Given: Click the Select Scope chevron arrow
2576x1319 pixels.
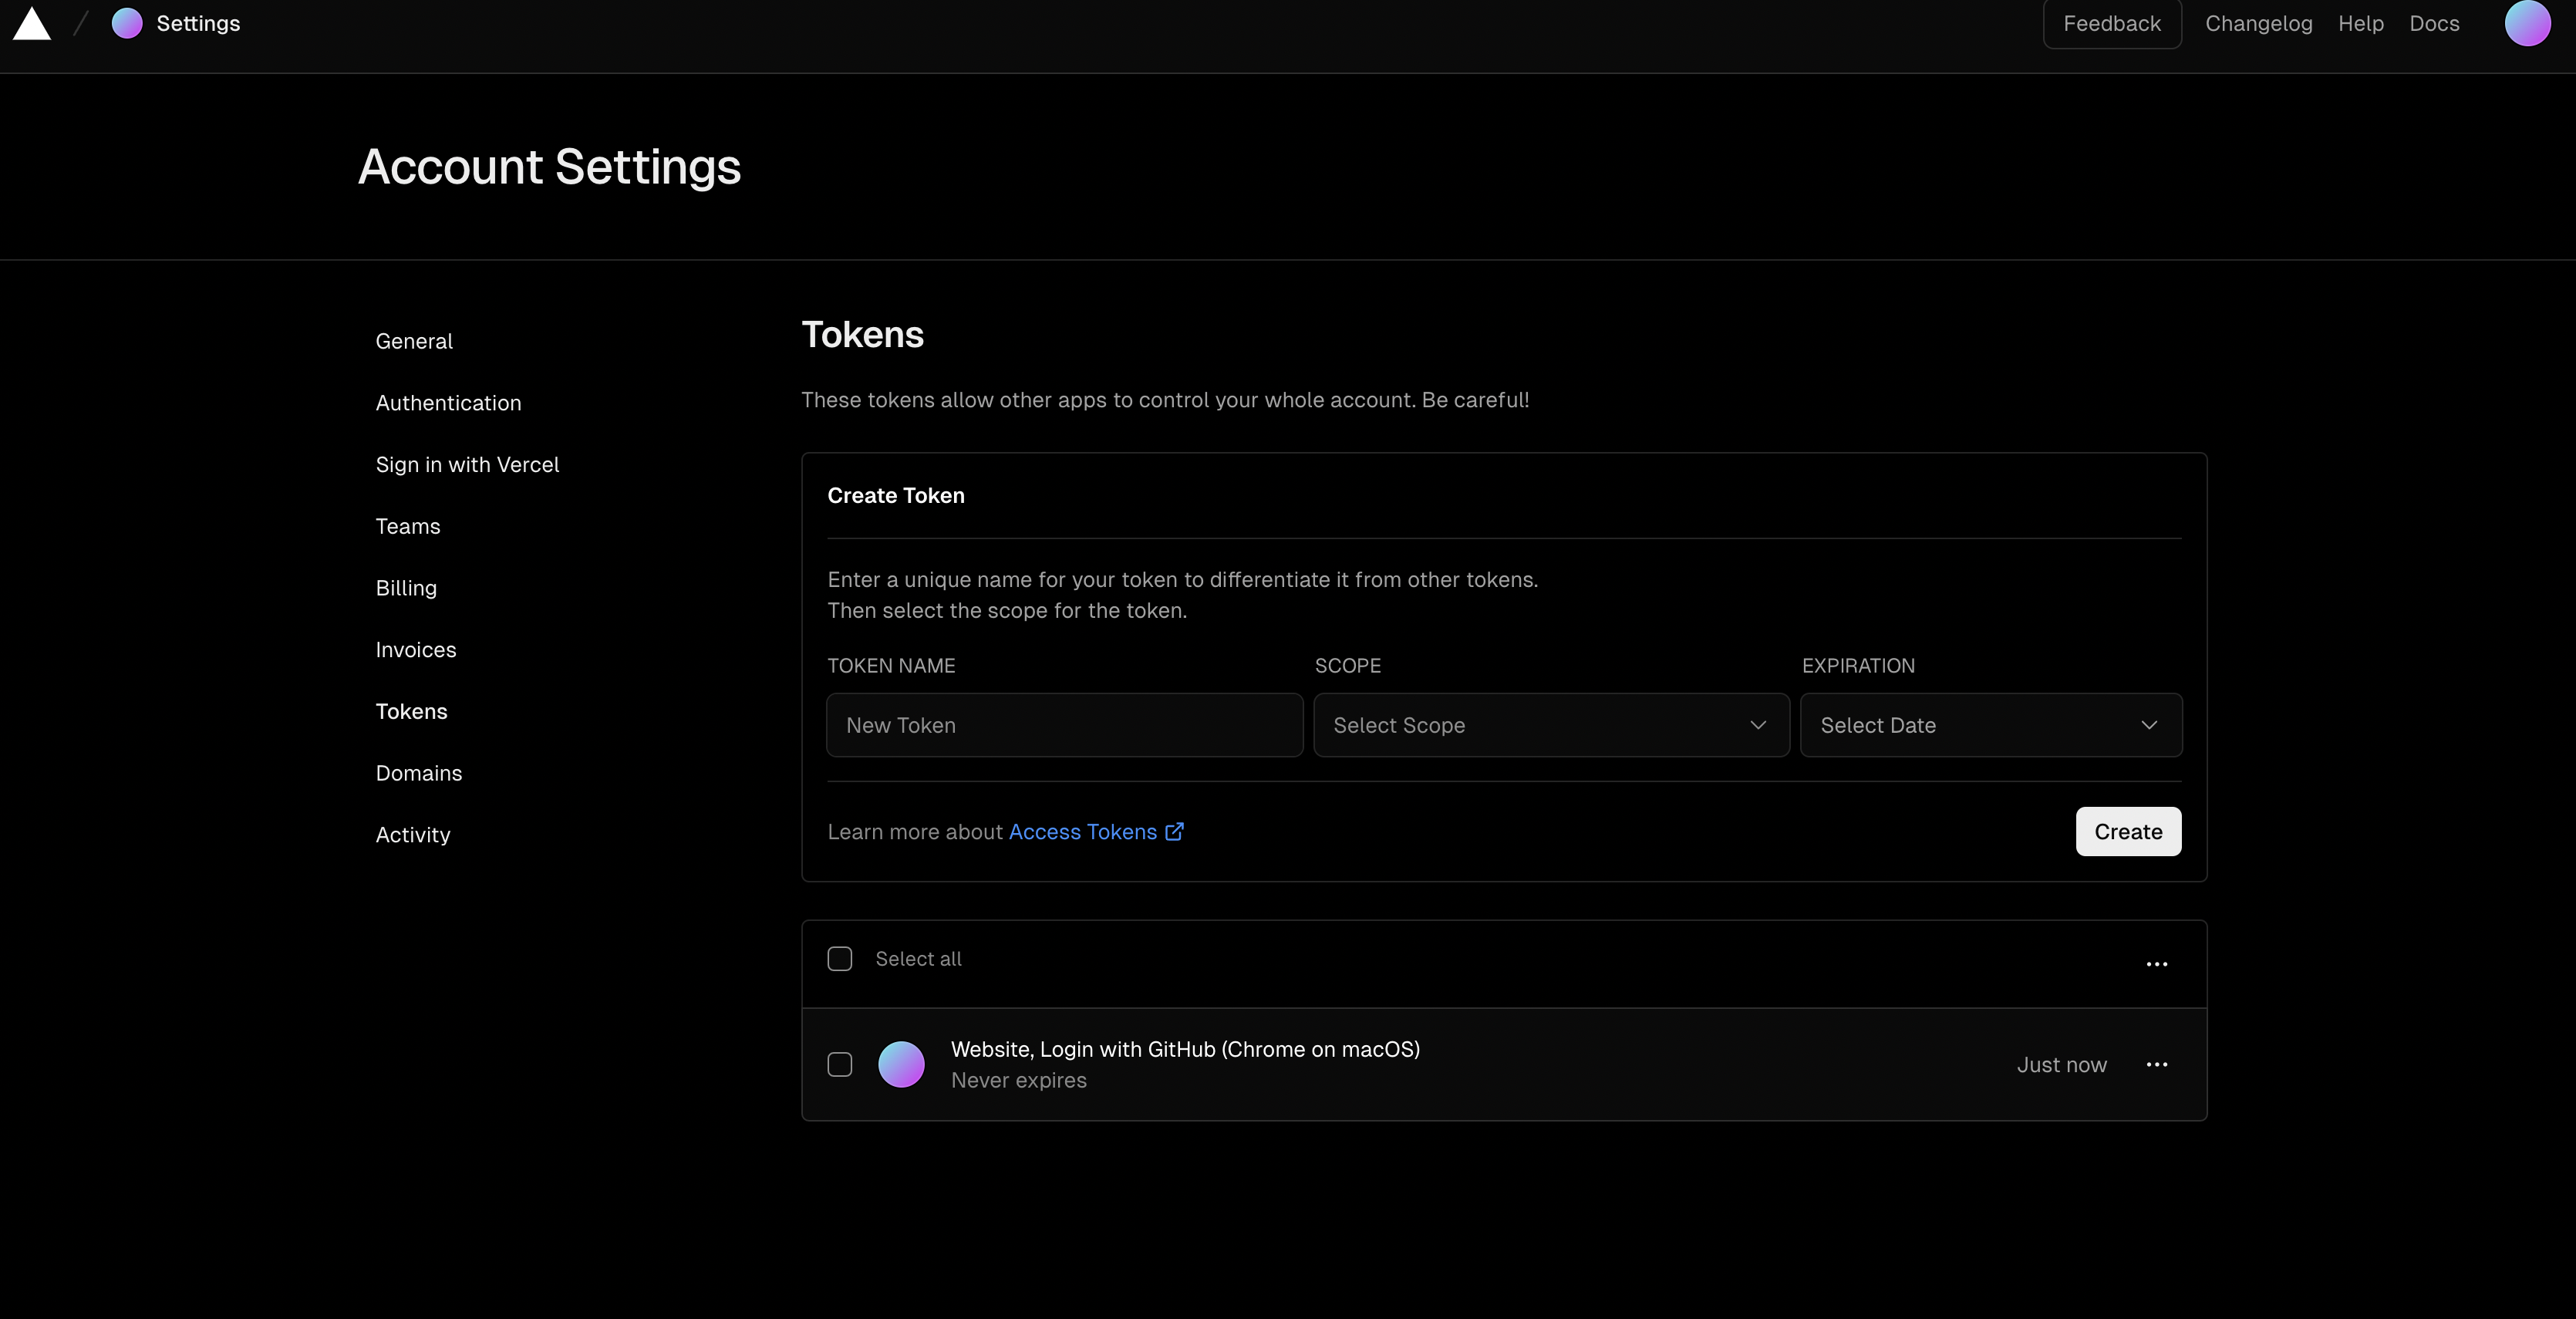Looking at the screenshot, I should pyautogui.click(x=1757, y=725).
